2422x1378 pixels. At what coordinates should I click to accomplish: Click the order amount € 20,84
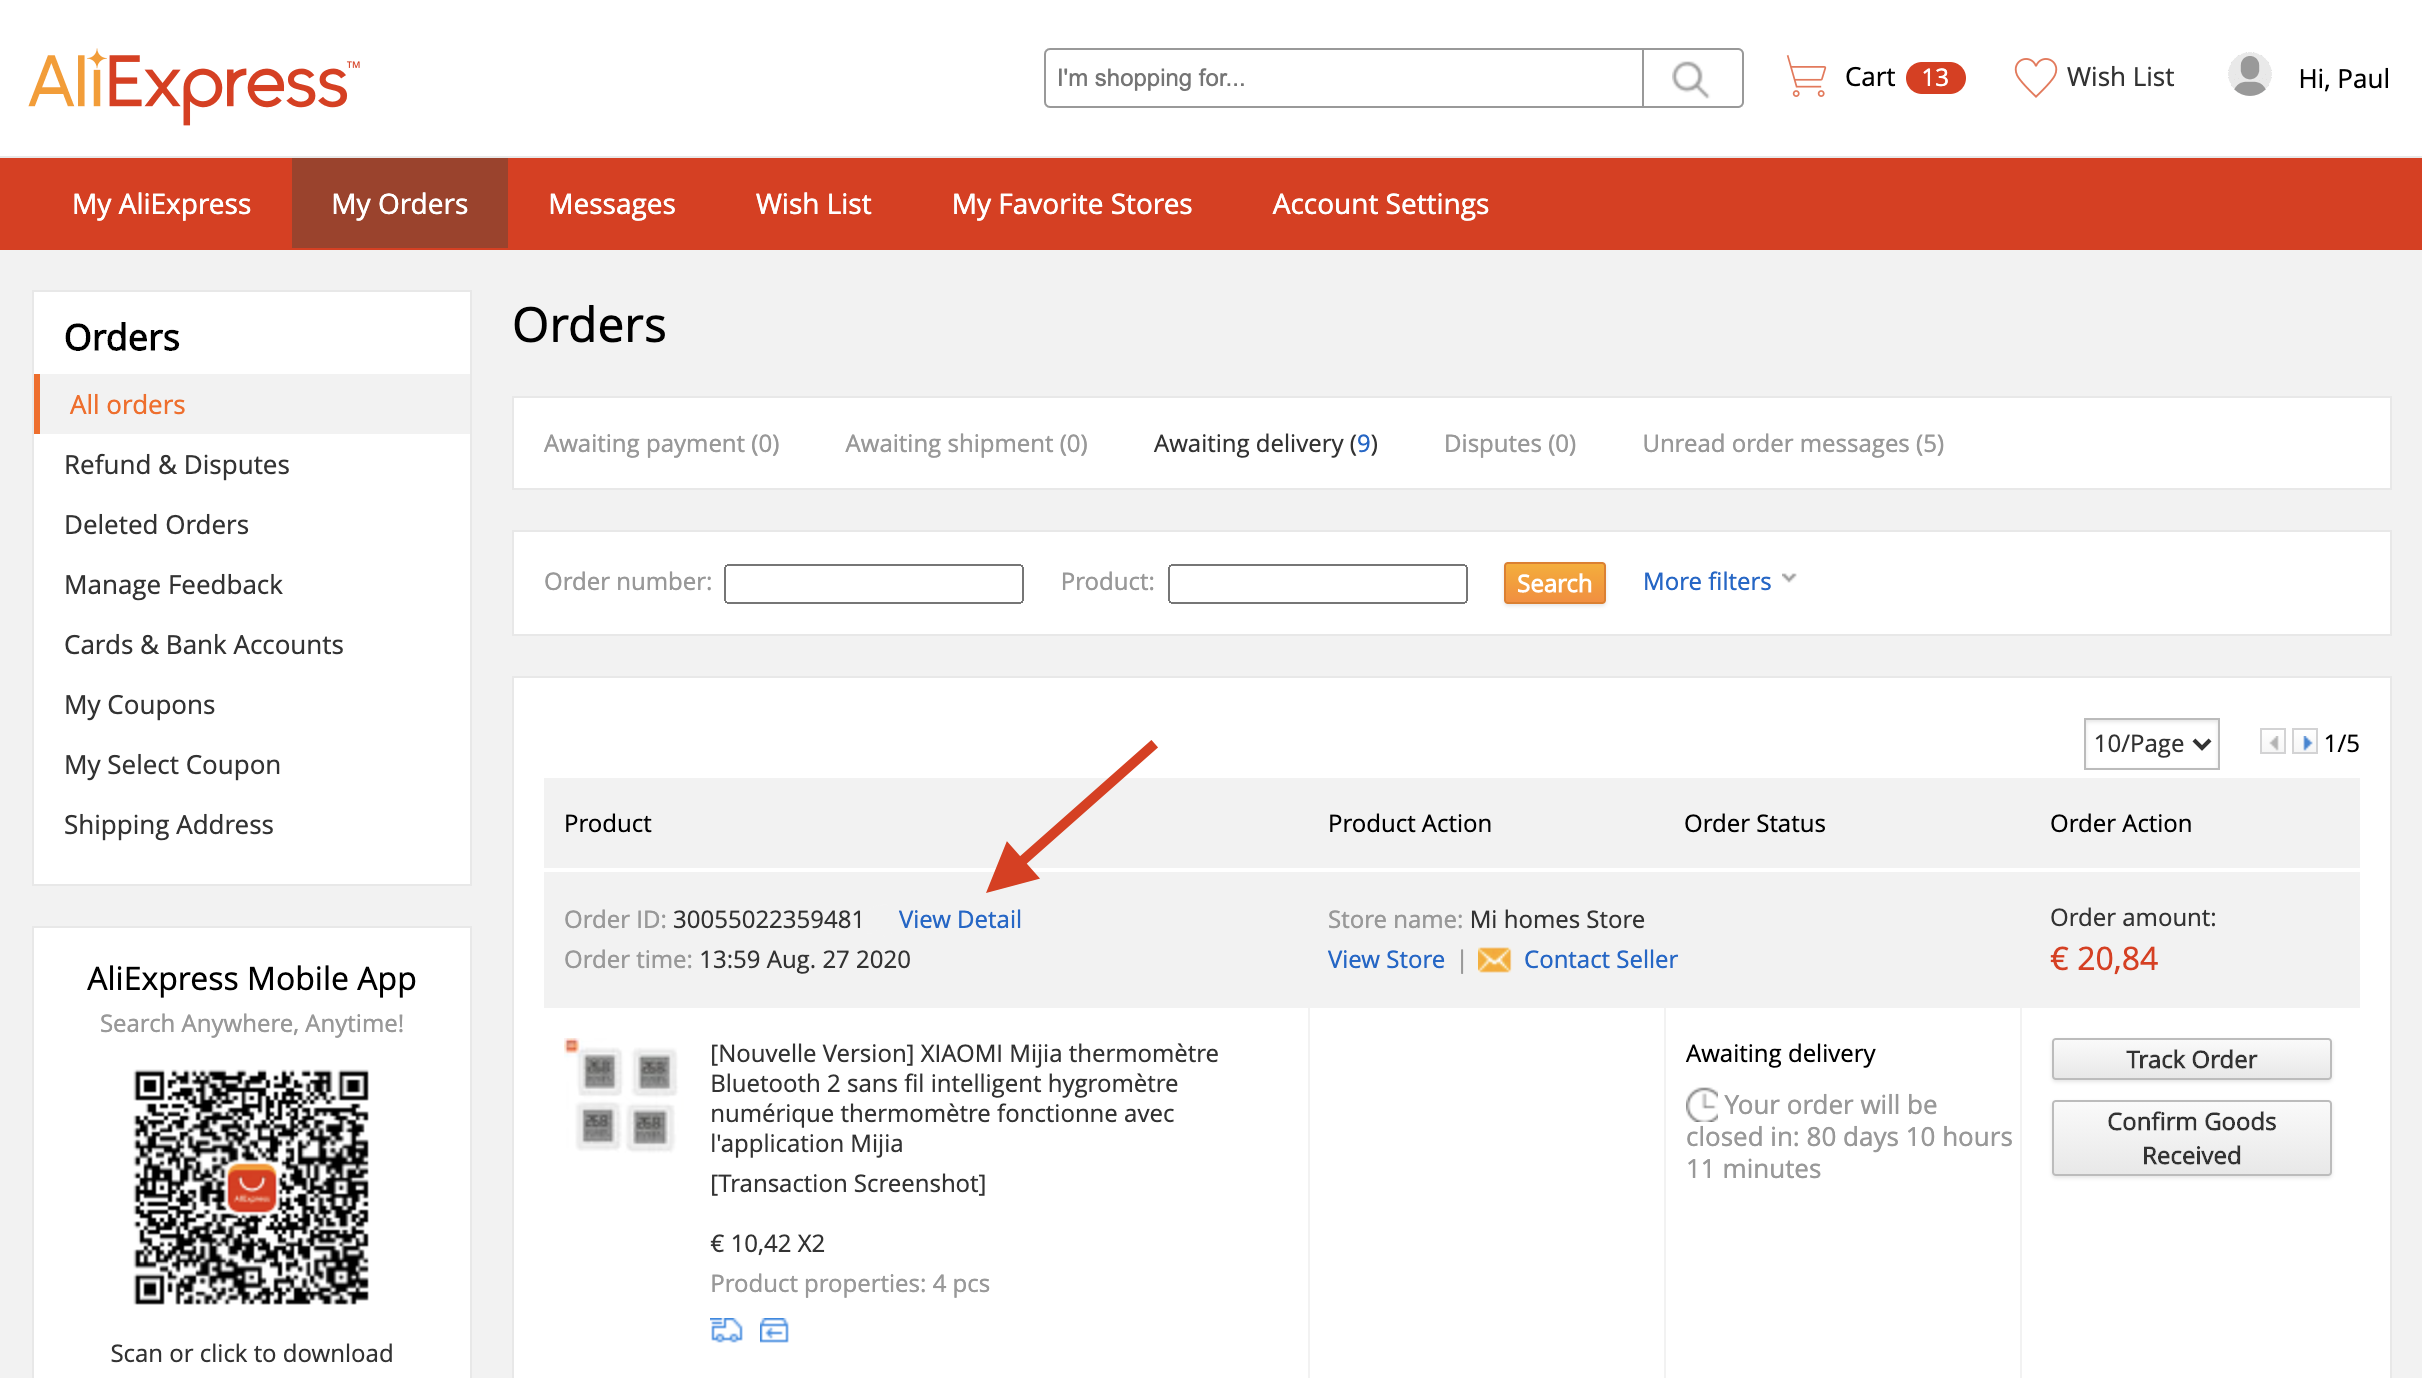(x=2104, y=958)
